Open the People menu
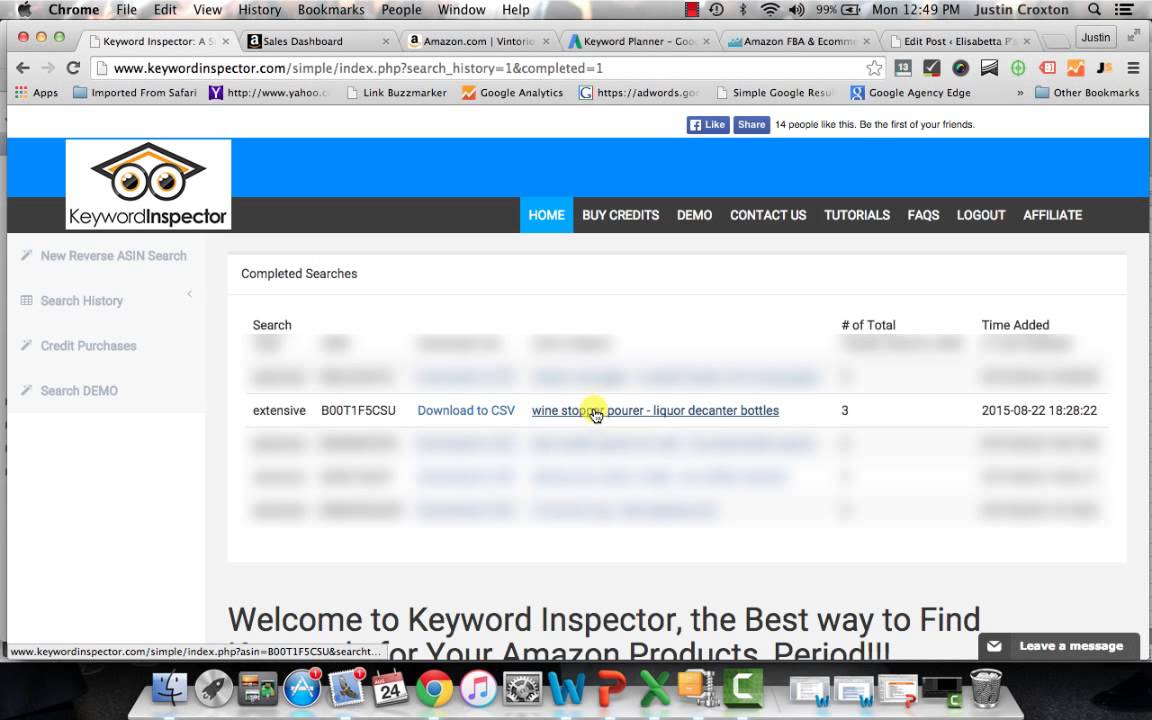The image size is (1152, 720). pyautogui.click(x=401, y=10)
